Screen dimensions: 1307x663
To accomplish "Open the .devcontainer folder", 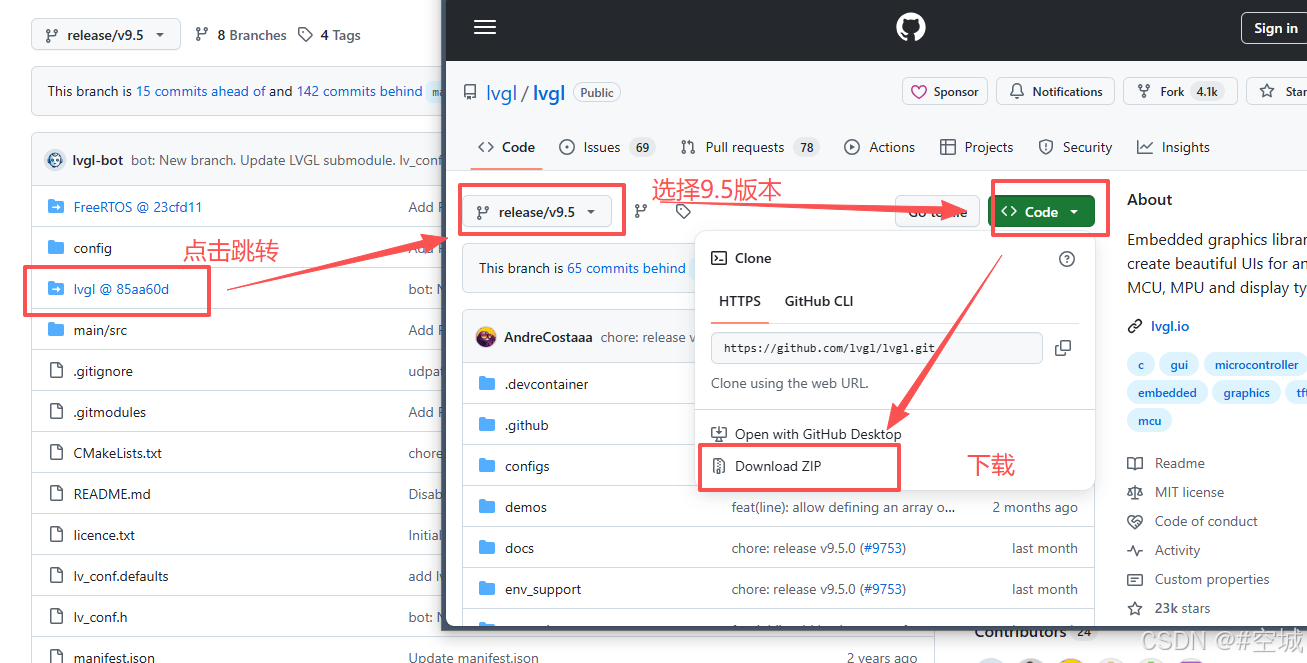I will click(x=546, y=384).
